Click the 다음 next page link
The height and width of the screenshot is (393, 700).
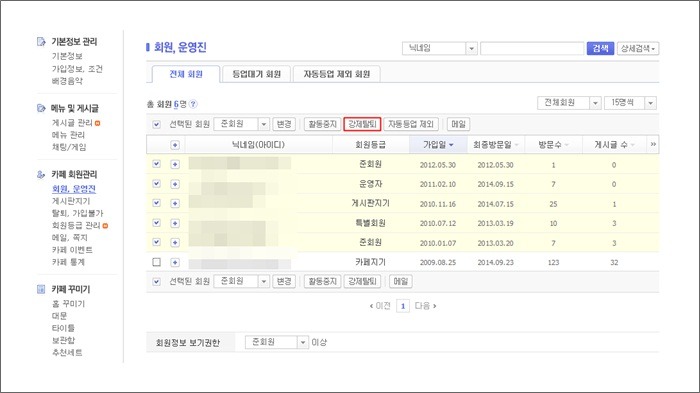[425, 306]
